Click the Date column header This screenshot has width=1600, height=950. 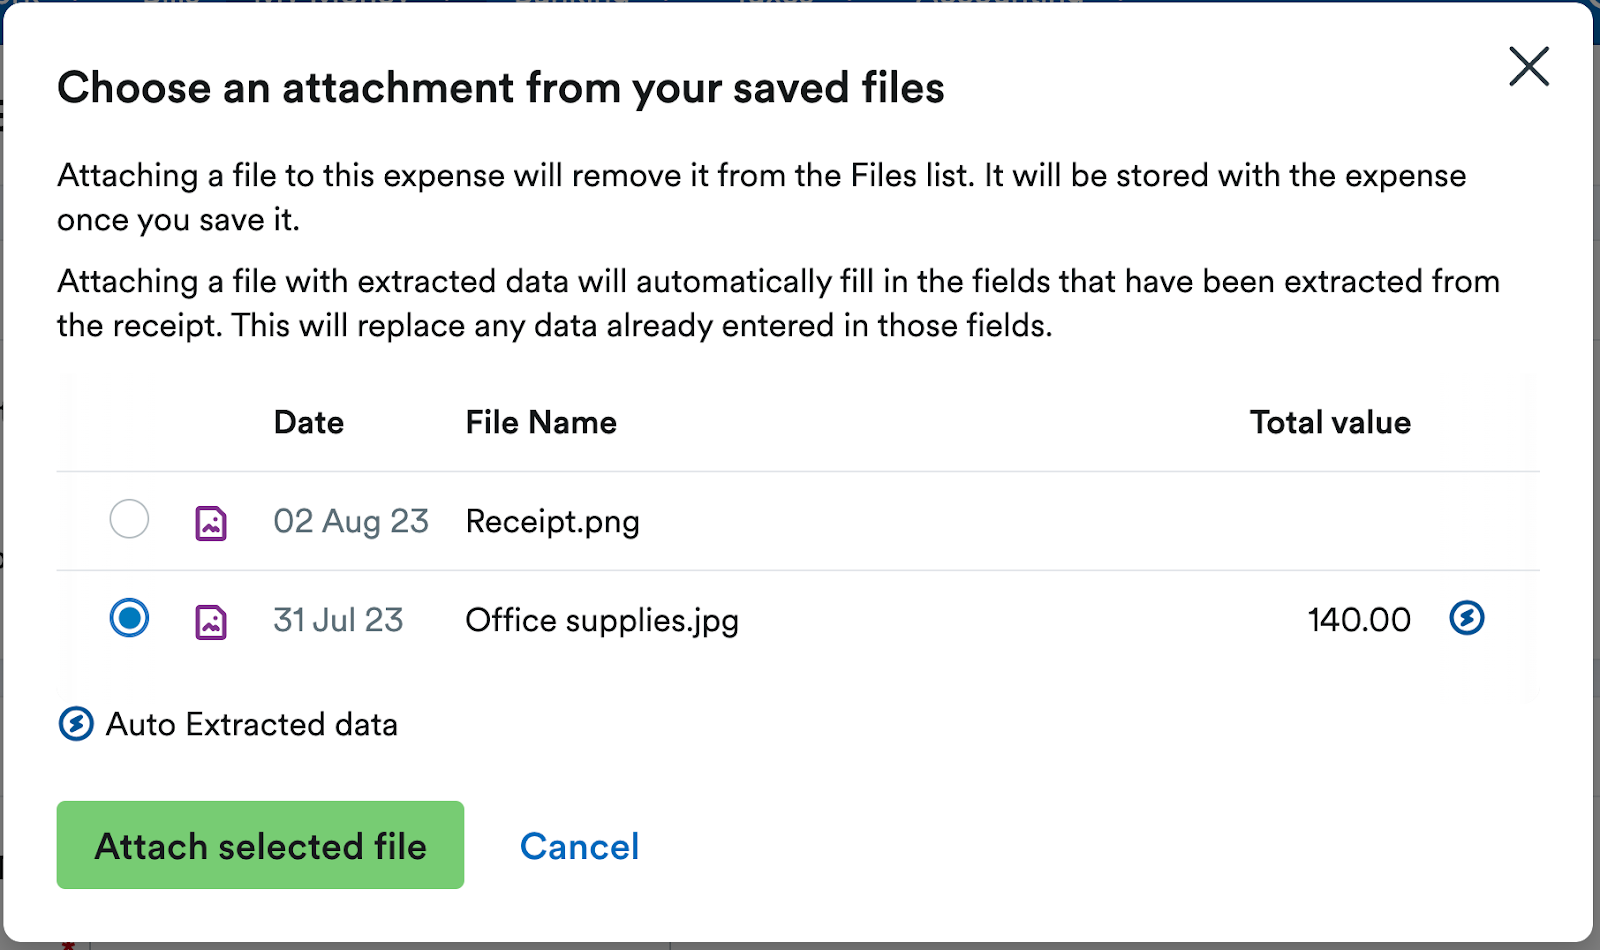[x=308, y=422]
